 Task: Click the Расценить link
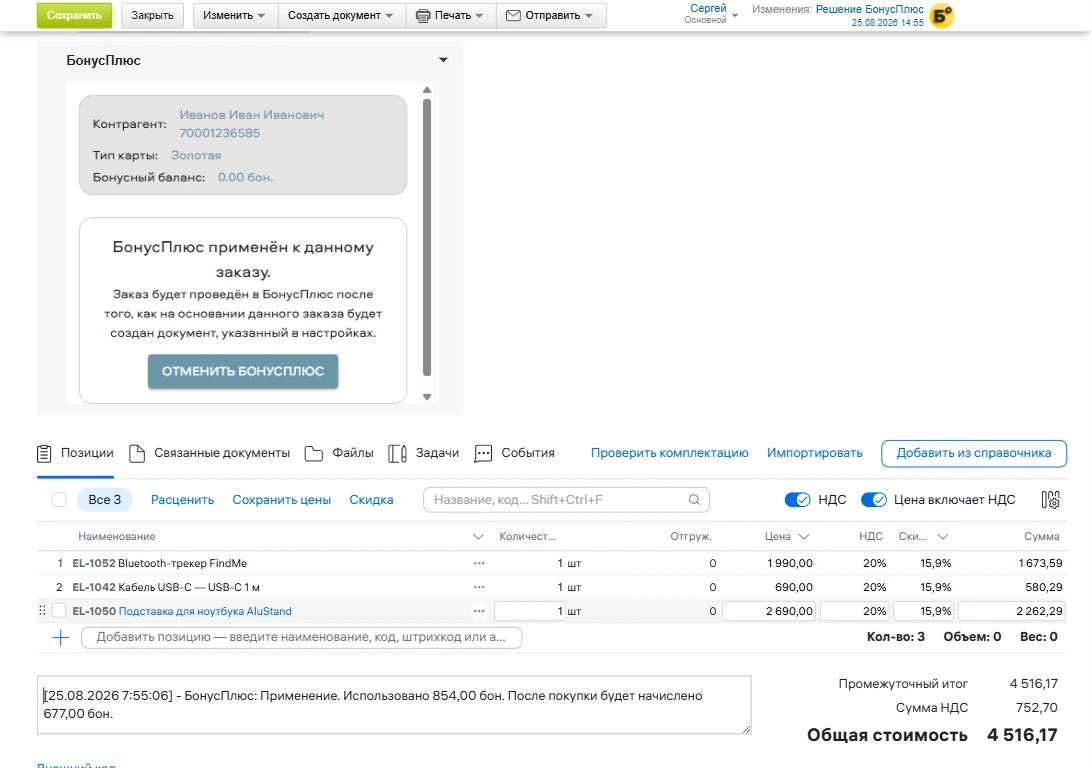pos(182,500)
